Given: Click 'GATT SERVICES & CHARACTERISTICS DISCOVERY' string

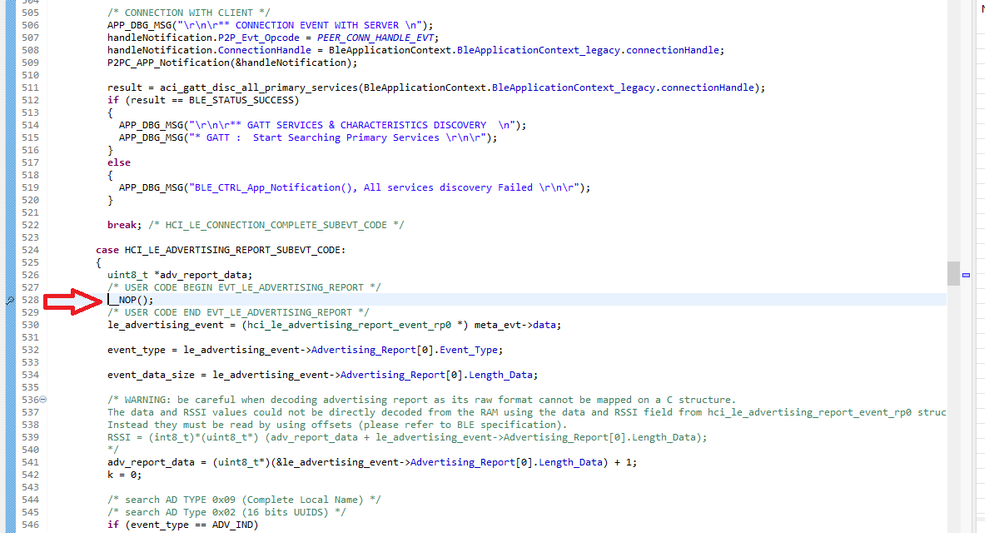Looking at the screenshot, I should coord(366,125).
